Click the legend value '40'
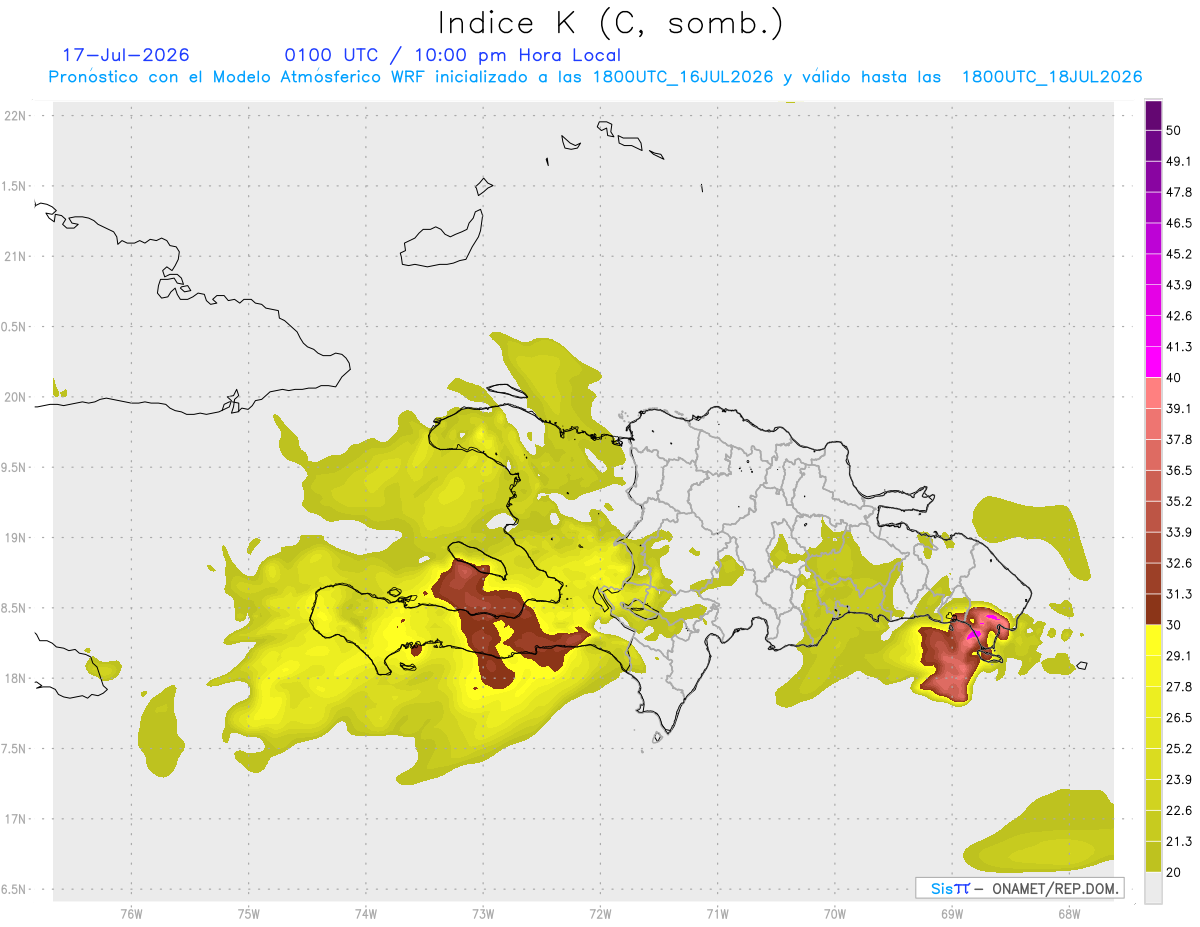The width and height of the screenshot is (1200, 927). point(1175,378)
